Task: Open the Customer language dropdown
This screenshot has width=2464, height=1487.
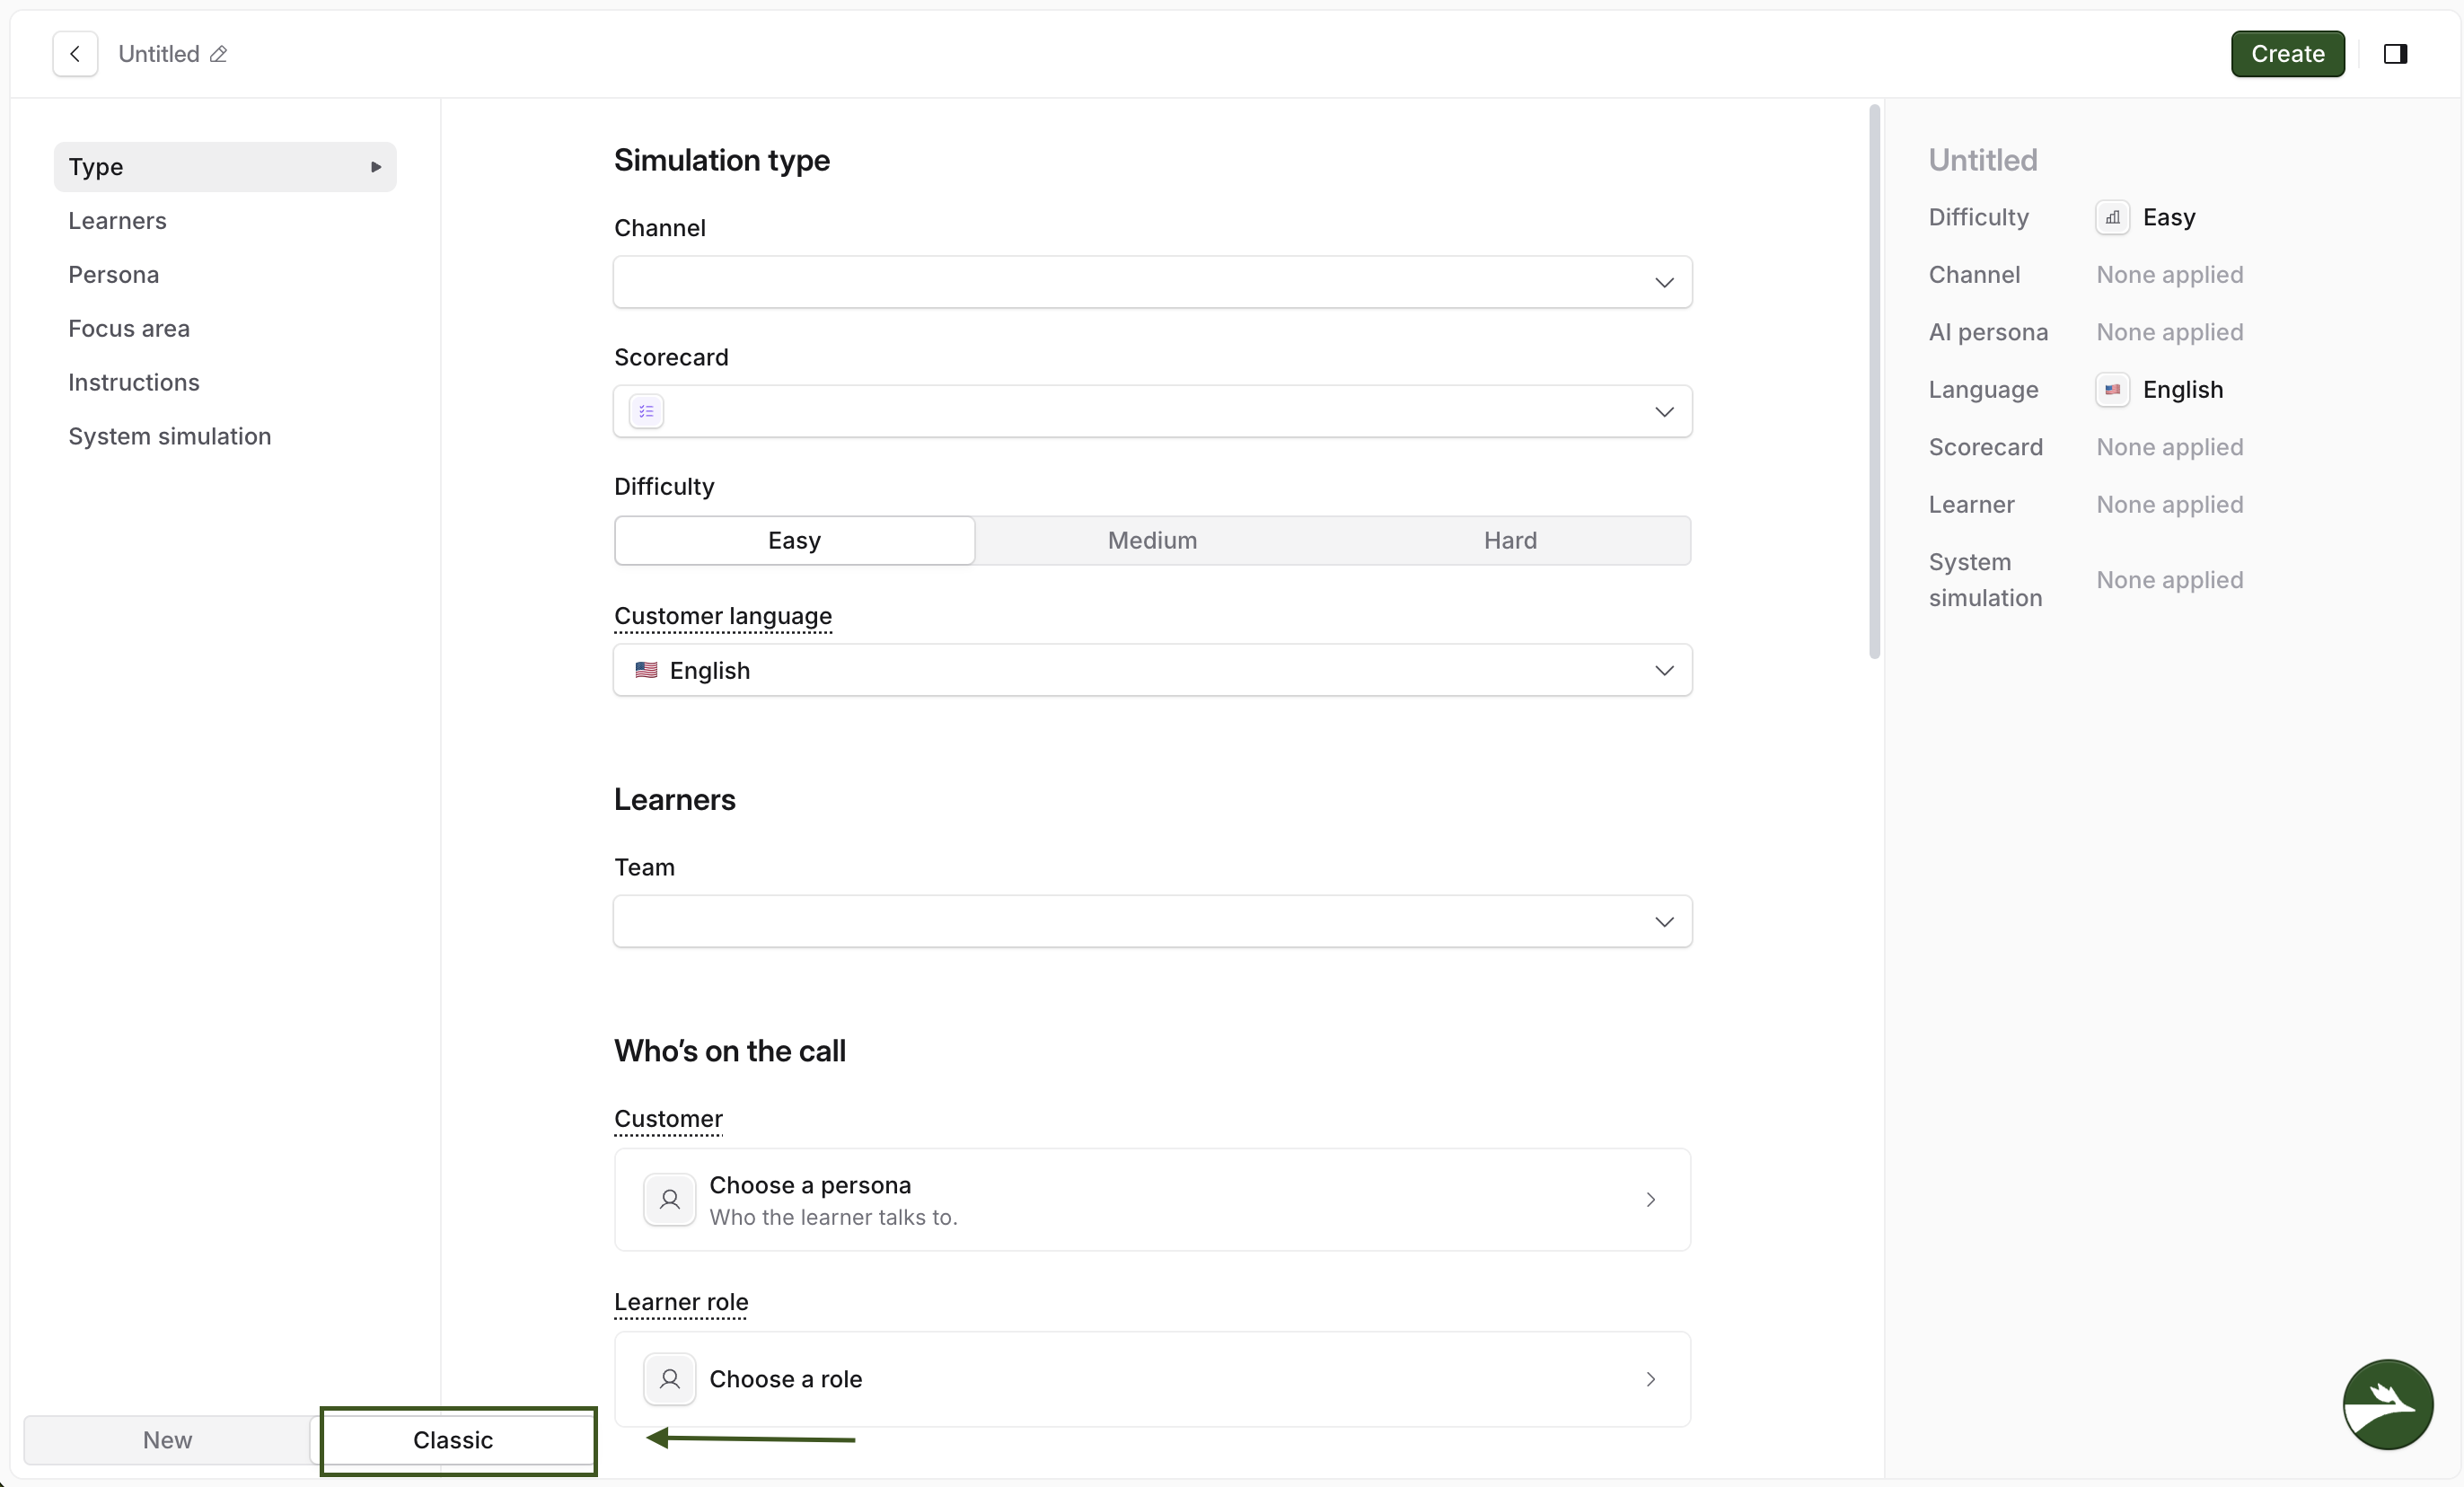Action: [1152, 670]
